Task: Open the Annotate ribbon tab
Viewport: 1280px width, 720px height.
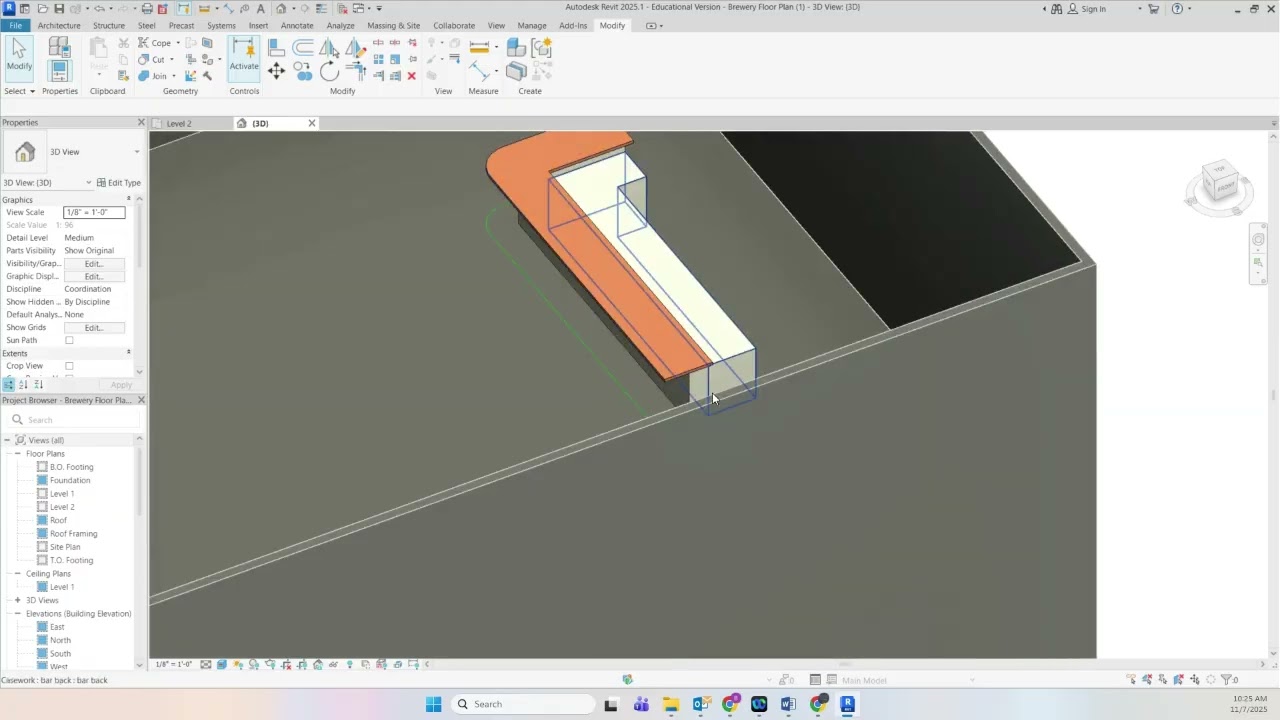Action: click(297, 26)
